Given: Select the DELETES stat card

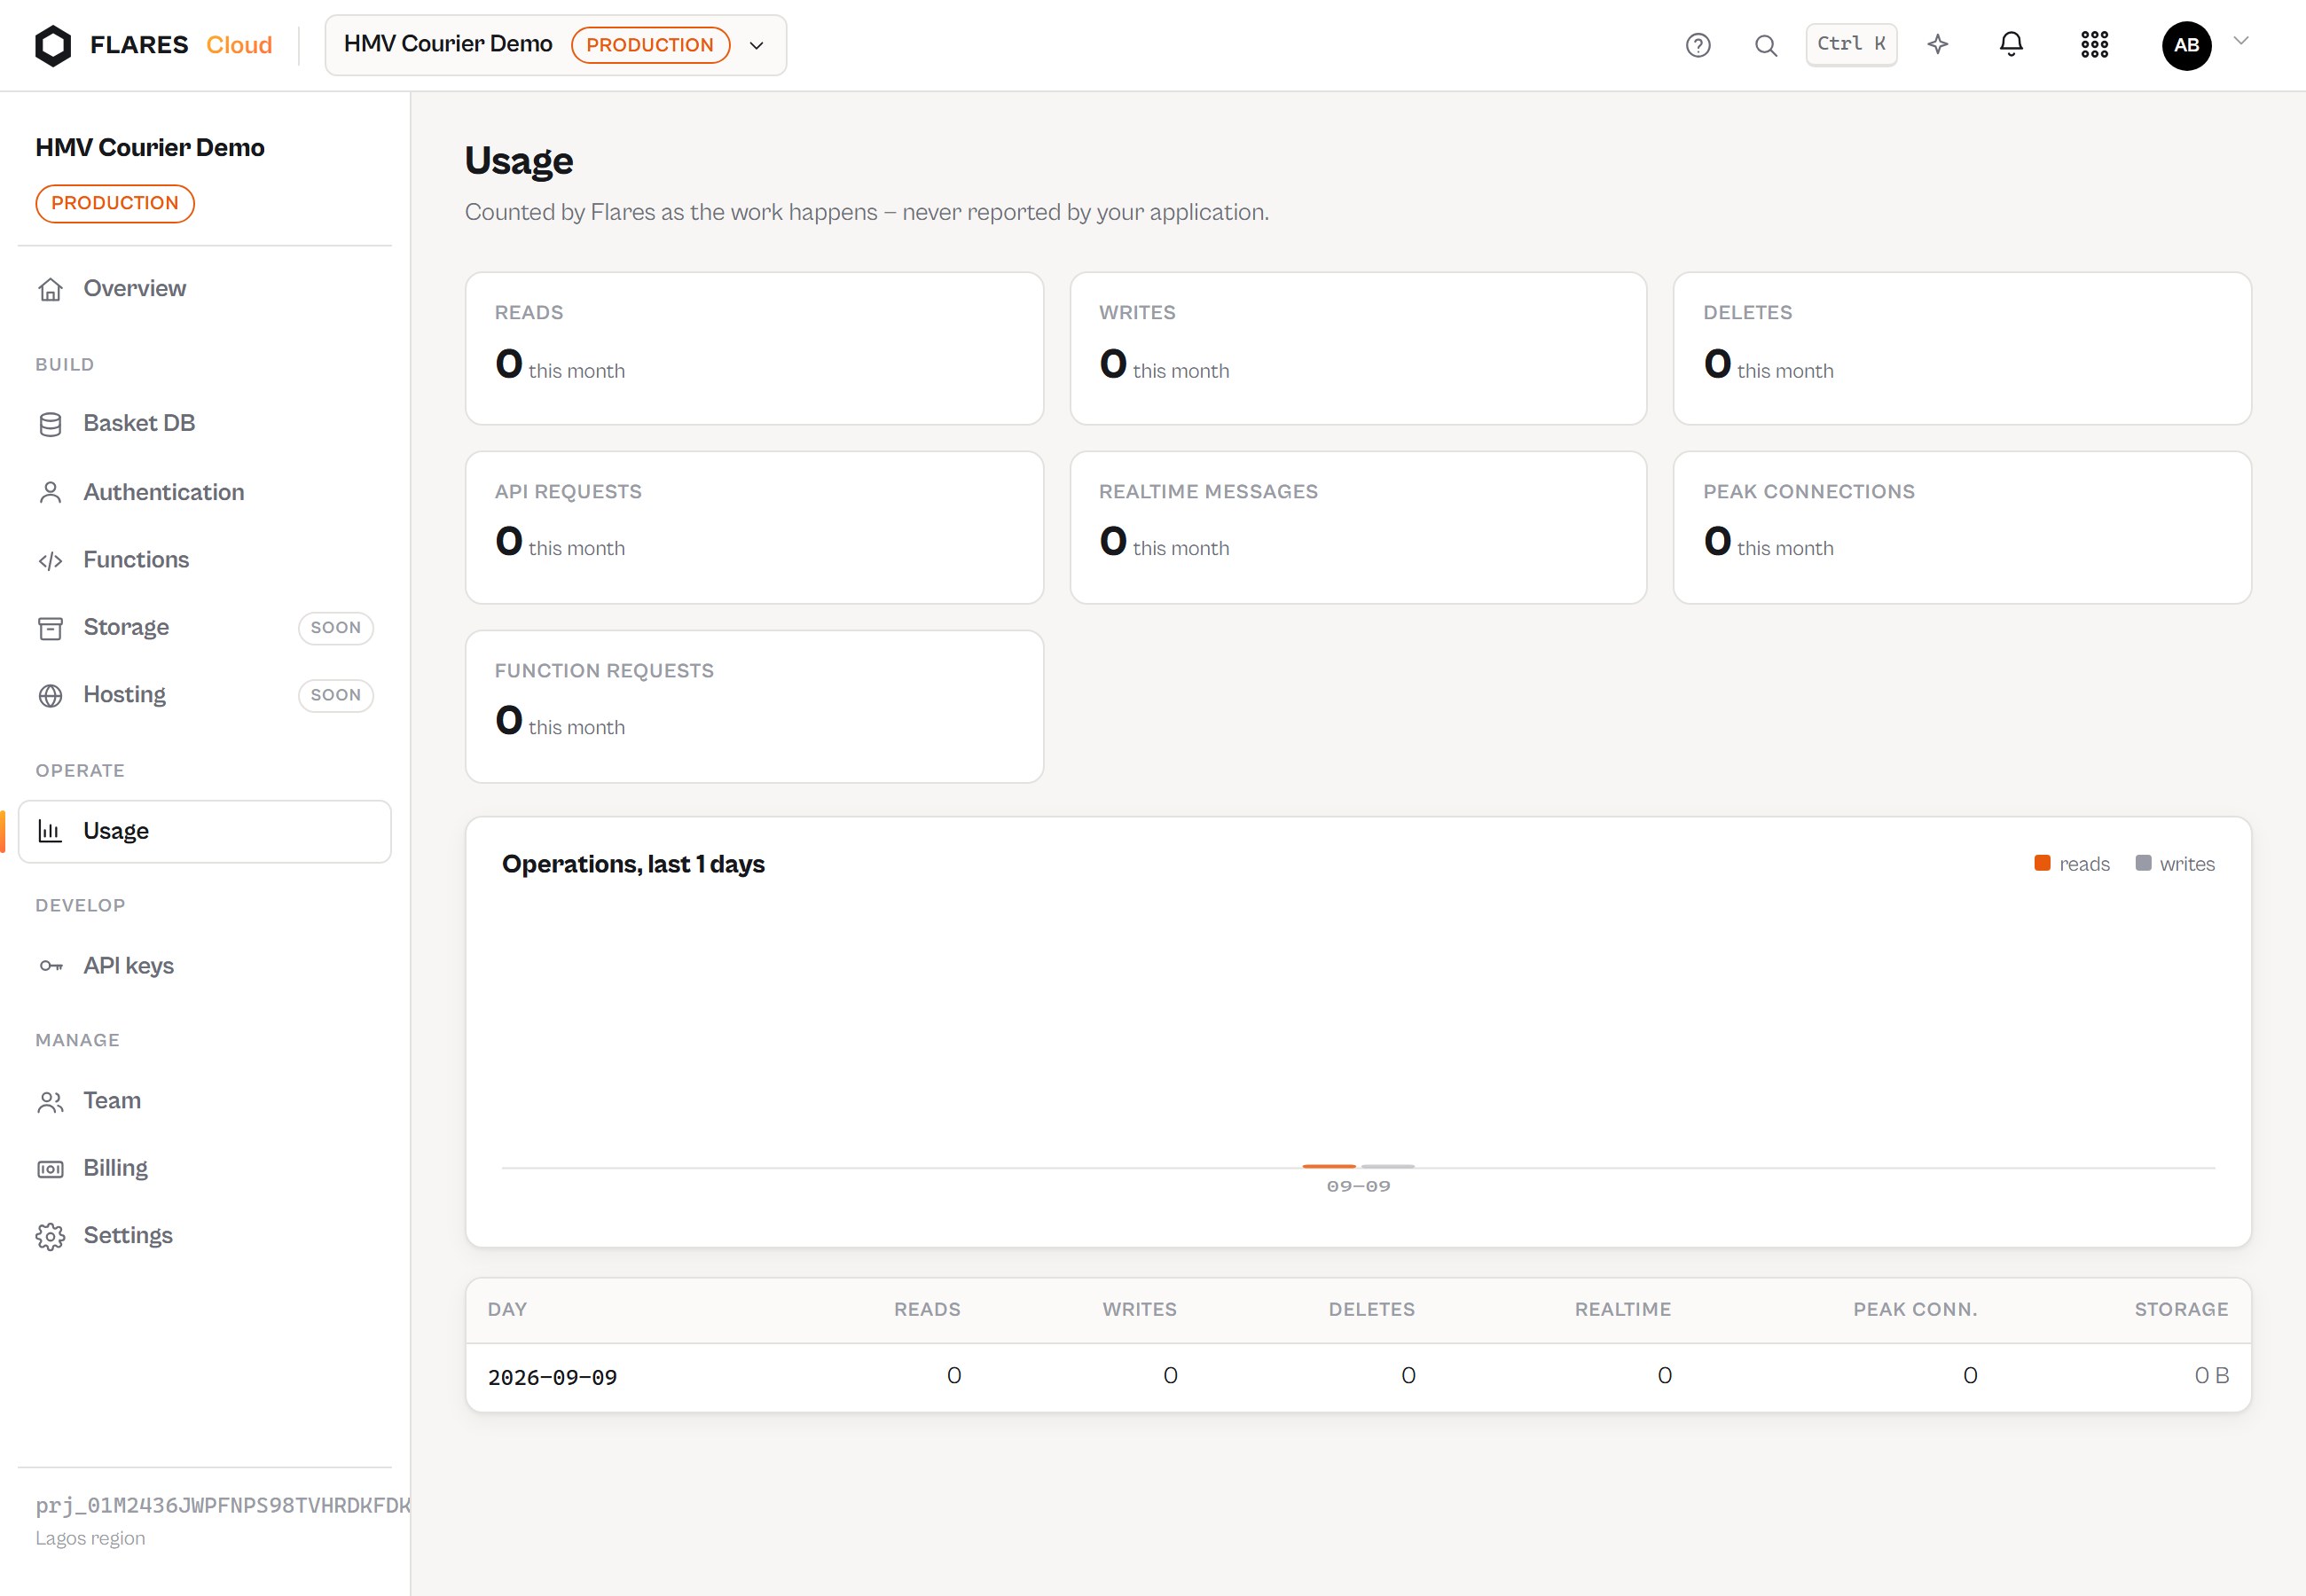Looking at the screenshot, I should 1962,349.
